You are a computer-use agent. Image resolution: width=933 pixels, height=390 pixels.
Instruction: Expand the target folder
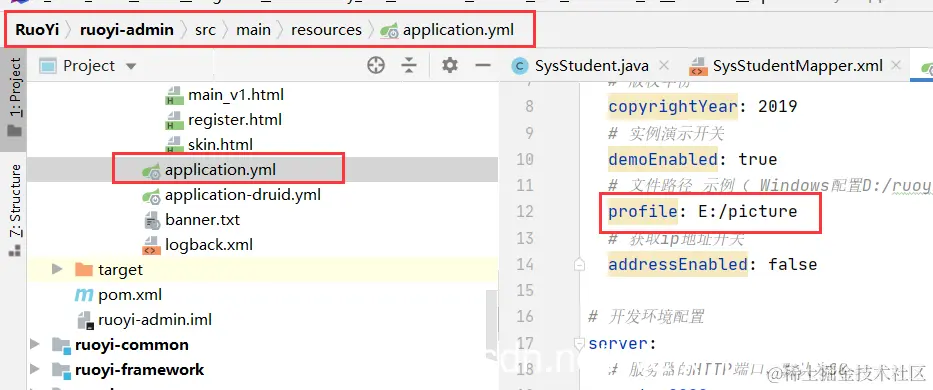coord(57,270)
